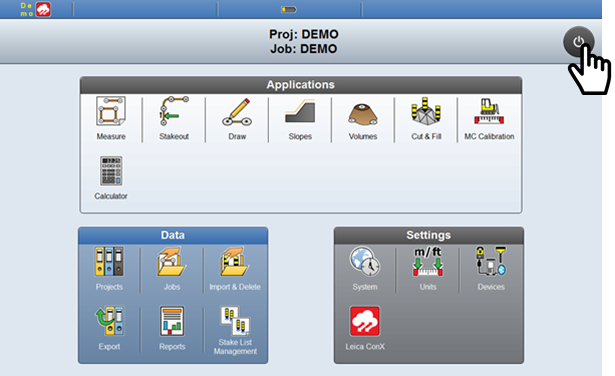The width and height of the screenshot is (615, 376).
Task: Launch the Stakeout application
Action: 174,118
